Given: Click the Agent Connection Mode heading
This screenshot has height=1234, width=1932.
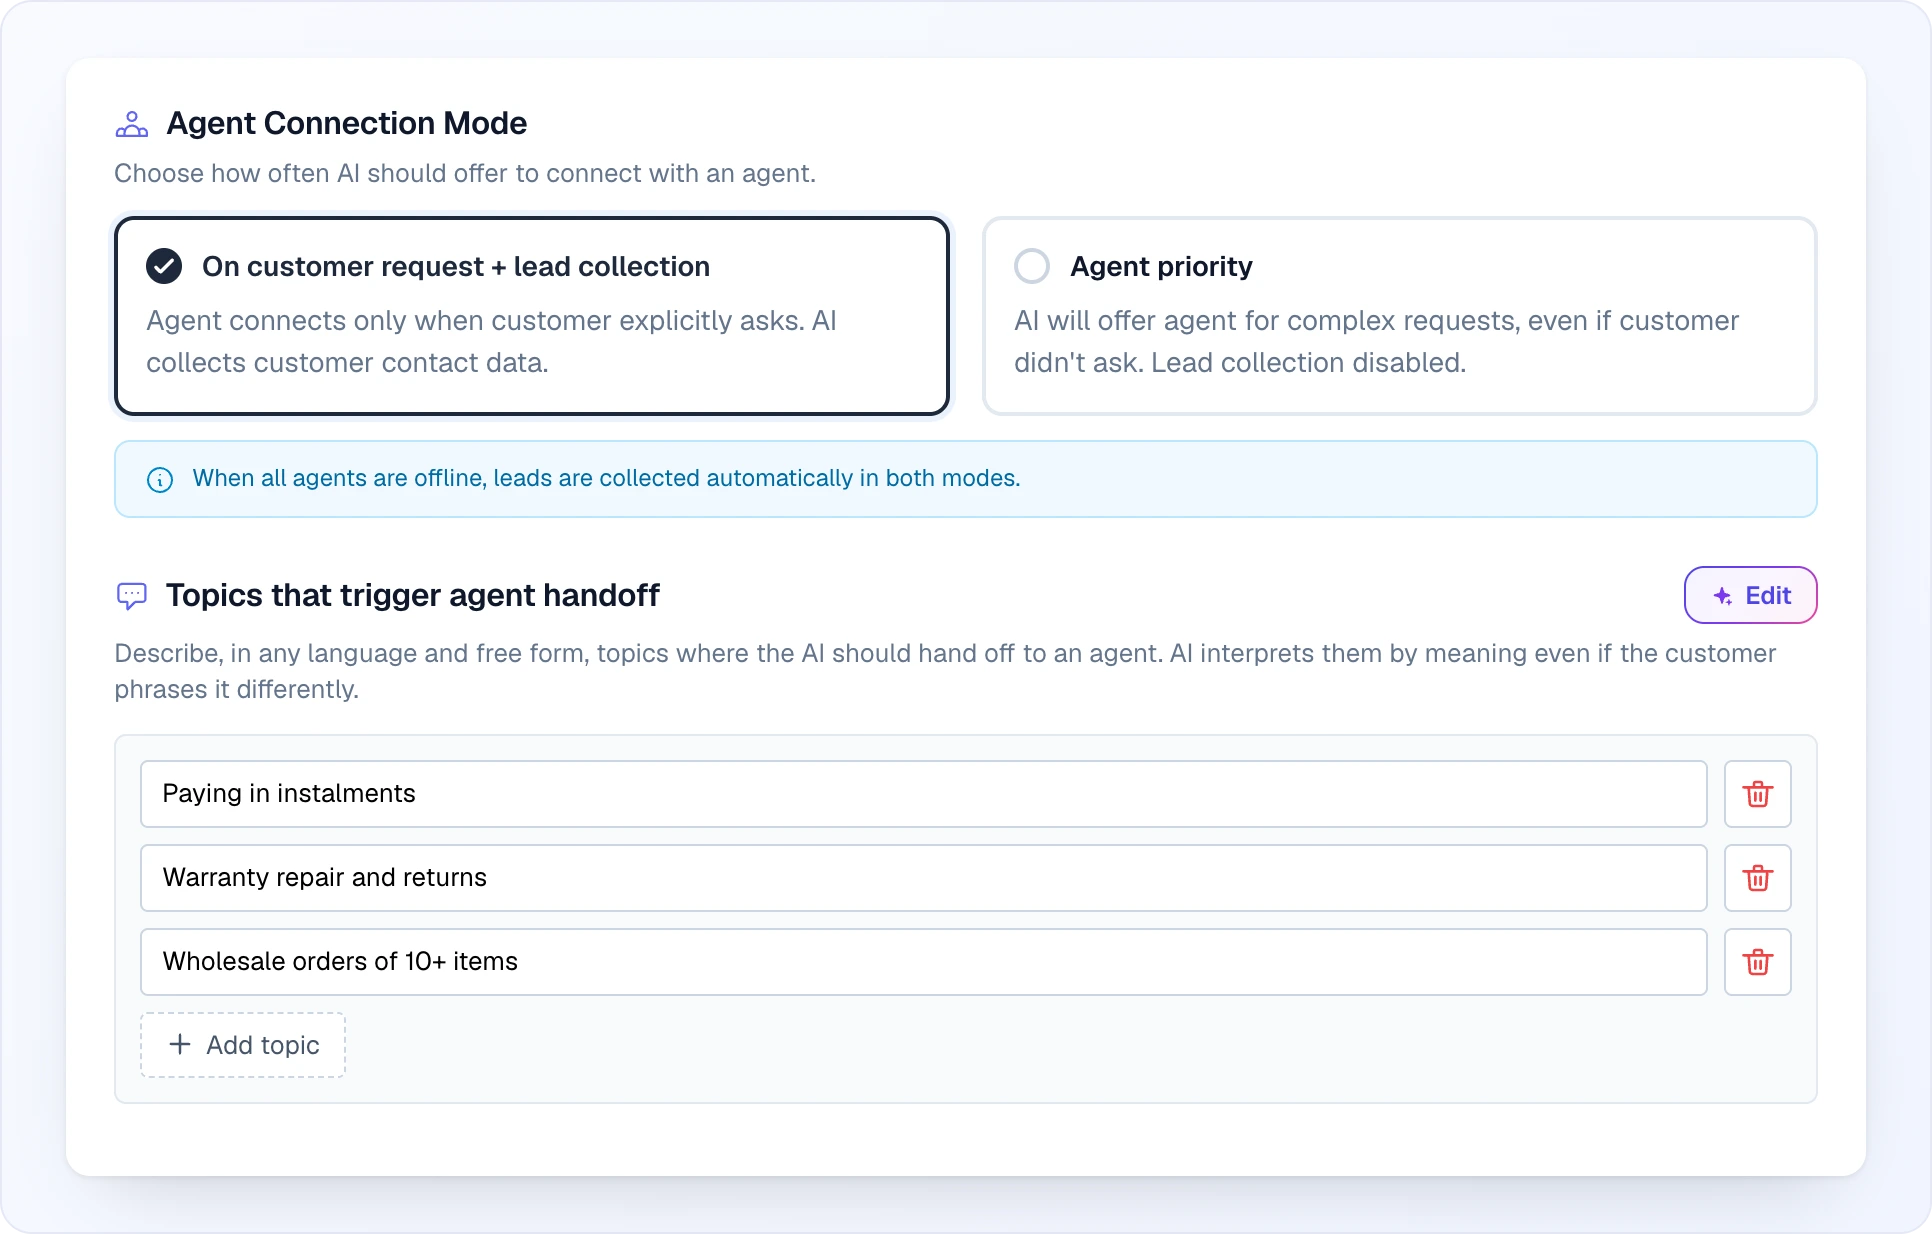Looking at the screenshot, I should 346,123.
